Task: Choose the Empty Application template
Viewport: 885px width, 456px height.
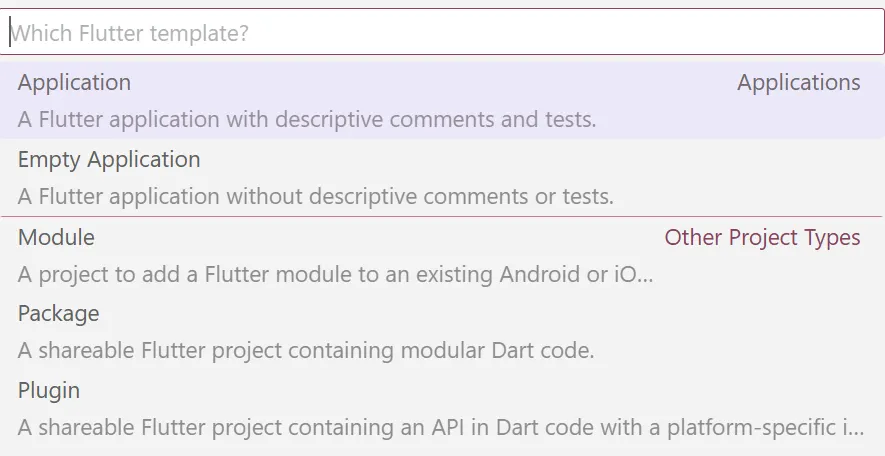Action: [x=109, y=160]
